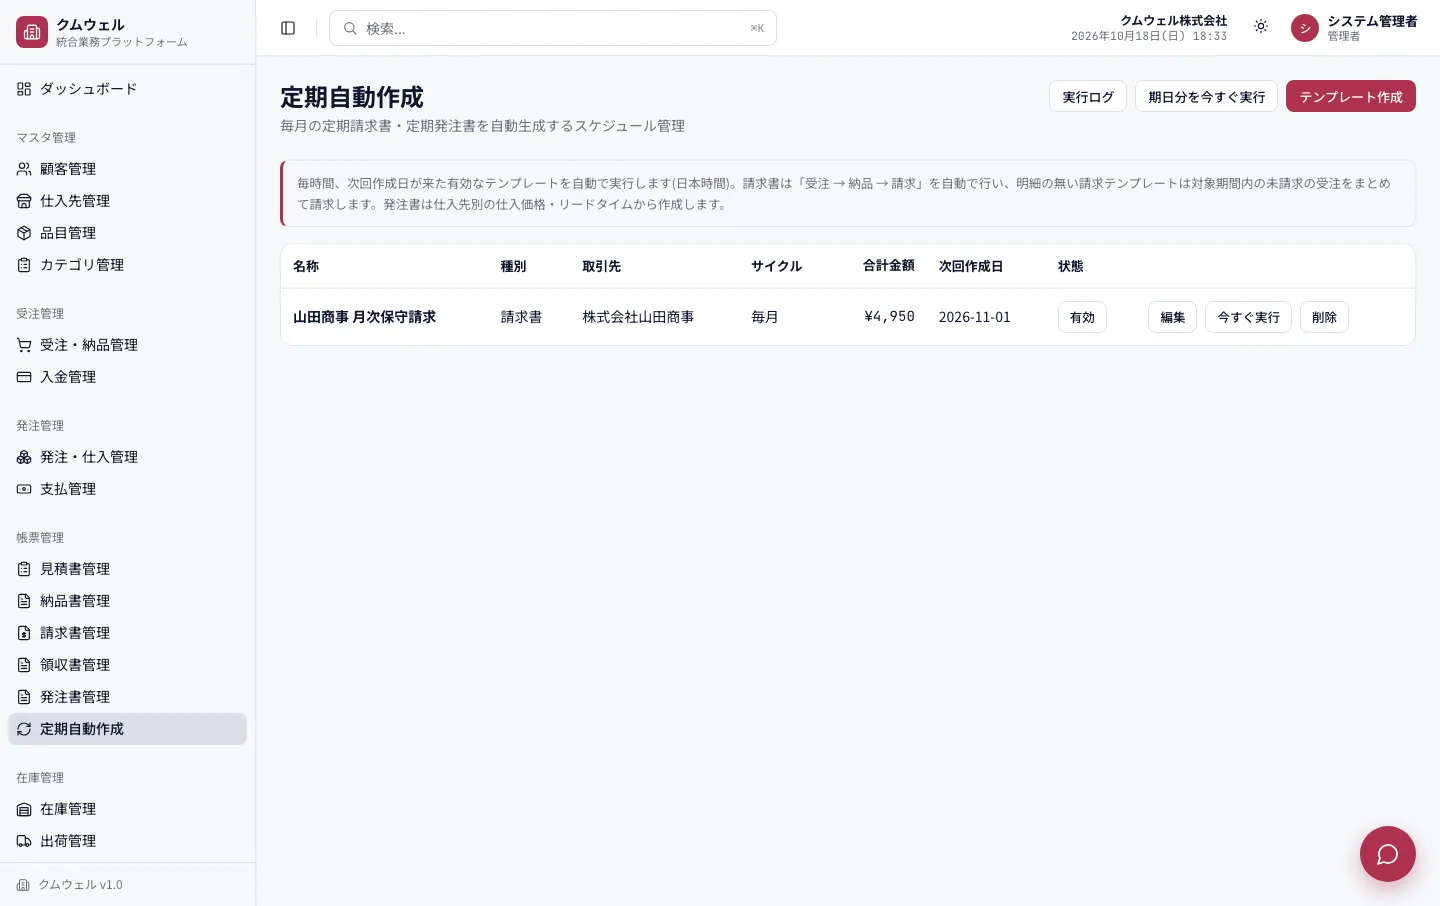1440x906 pixels.
Task: Click the 在庫管理 warehouse icon
Action: [x=24, y=809]
